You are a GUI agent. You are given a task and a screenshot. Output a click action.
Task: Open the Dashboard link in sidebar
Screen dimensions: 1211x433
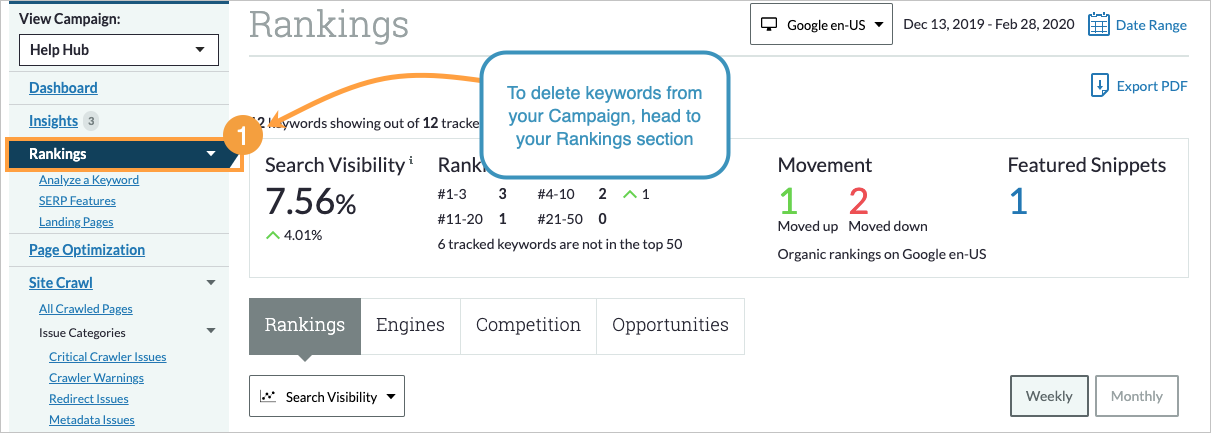[x=63, y=88]
